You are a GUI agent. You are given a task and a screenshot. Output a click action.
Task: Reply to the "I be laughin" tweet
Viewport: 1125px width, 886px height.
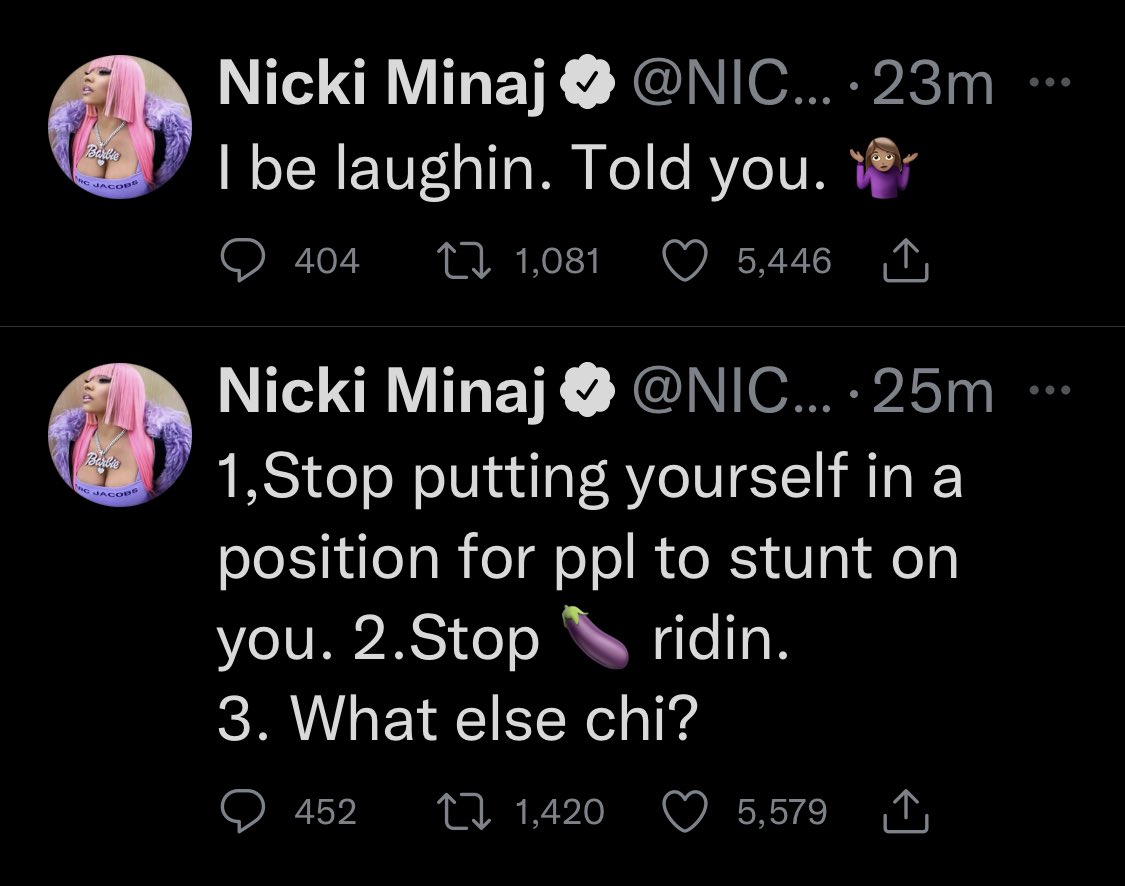pyautogui.click(x=239, y=262)
